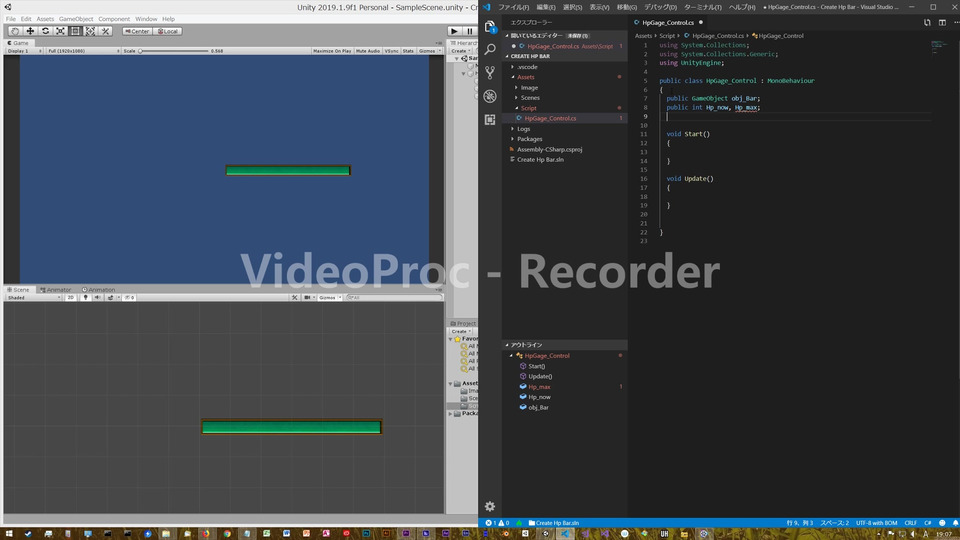
Task: Open the Extensions view icon in VS Code
Action: [x=490, y=119]
